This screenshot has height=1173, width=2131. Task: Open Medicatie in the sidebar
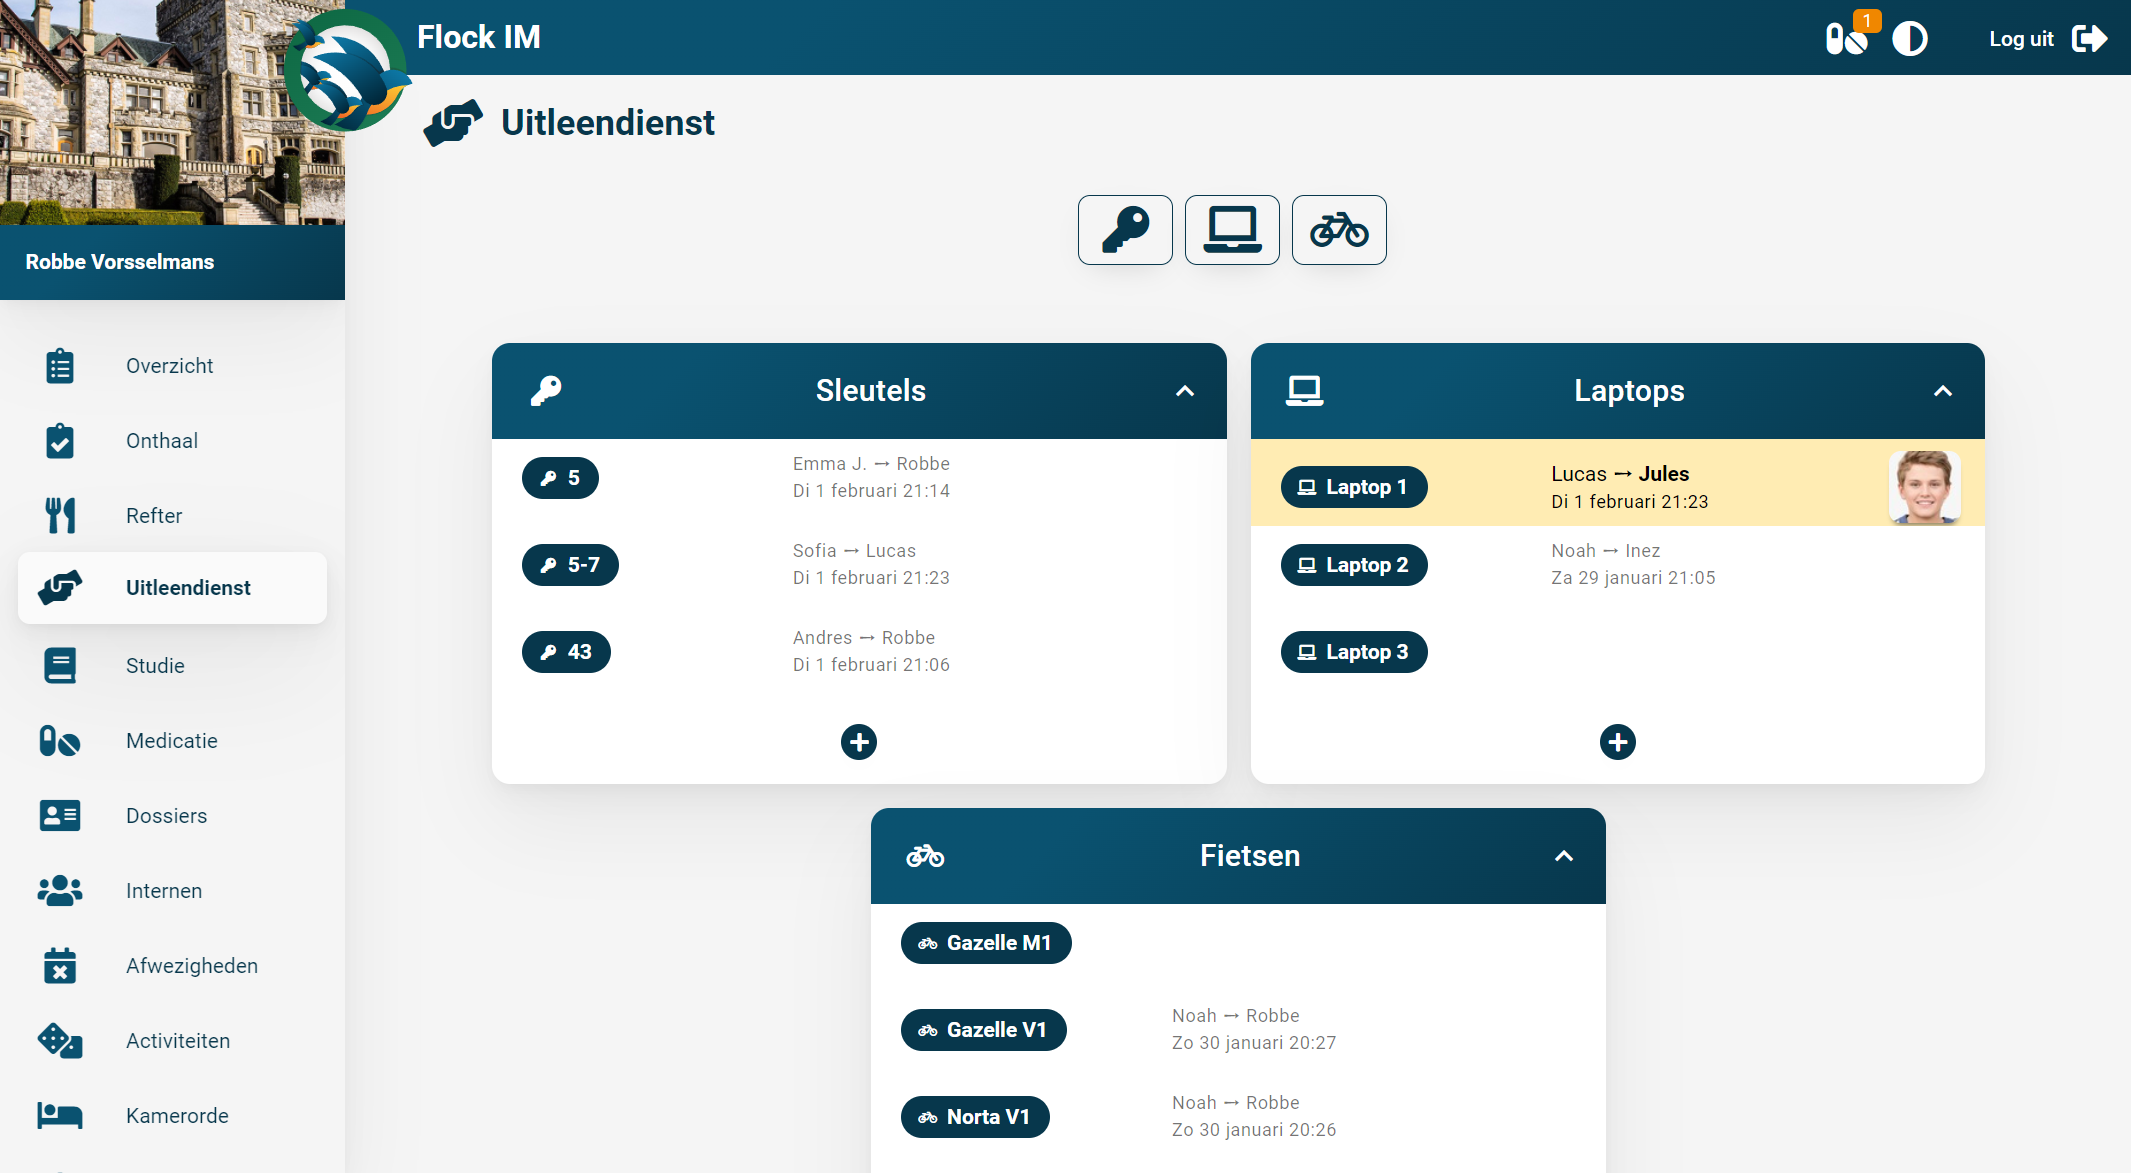click(171, 741)
